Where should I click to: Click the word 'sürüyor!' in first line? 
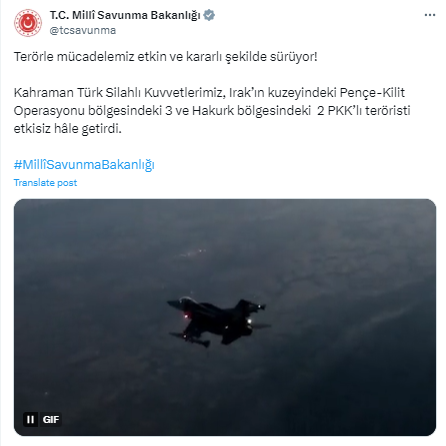tap(294, 57)
